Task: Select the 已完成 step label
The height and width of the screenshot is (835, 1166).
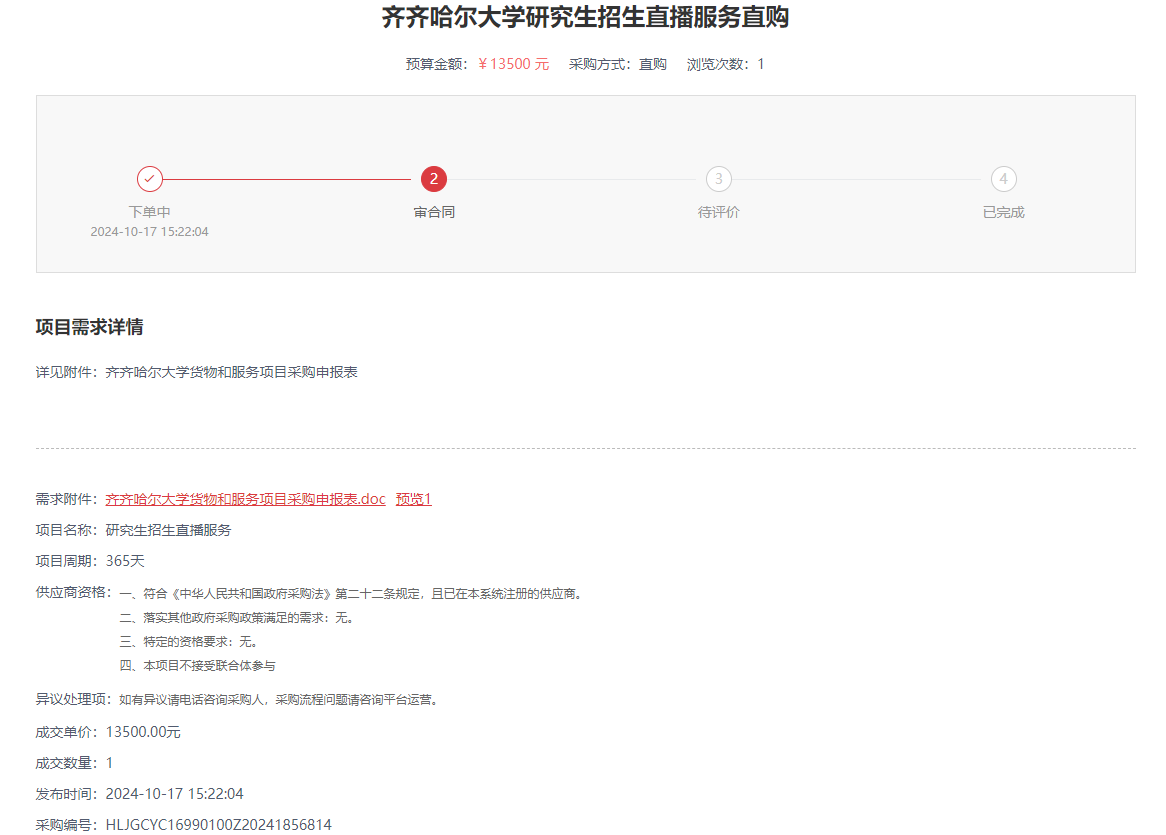Action: click(x=1003, y=212)
